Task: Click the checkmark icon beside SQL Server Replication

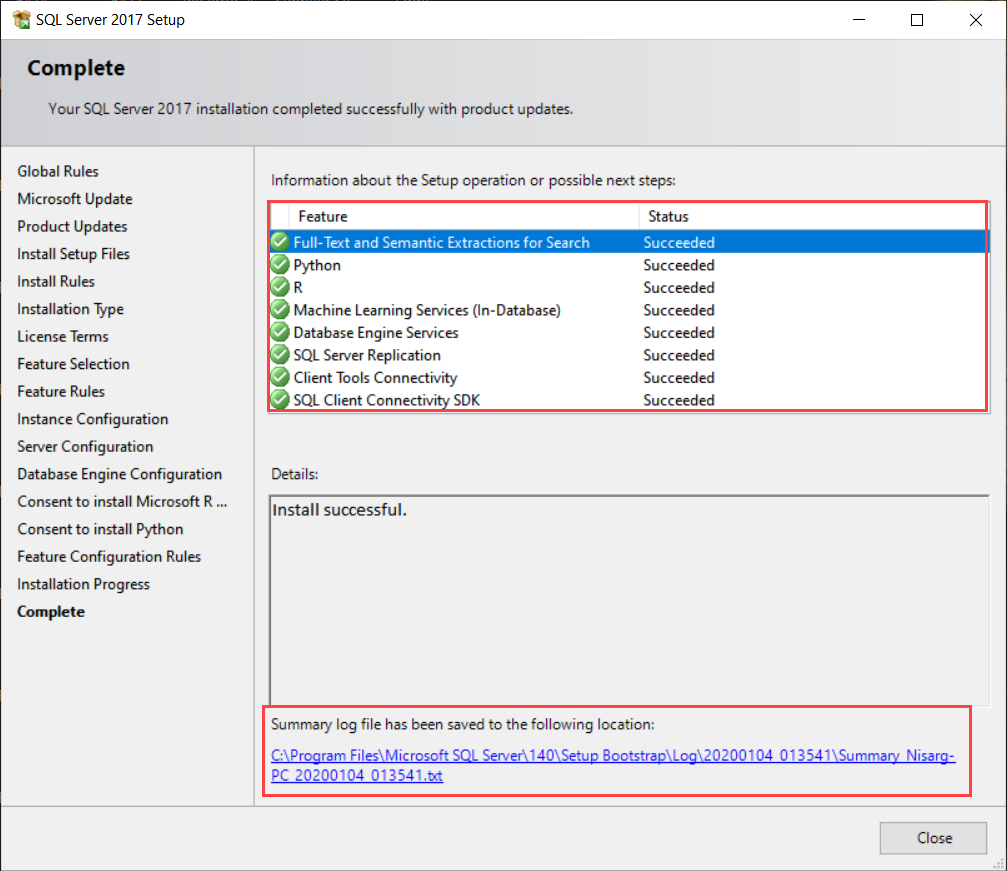Action: tap(279, 355)
